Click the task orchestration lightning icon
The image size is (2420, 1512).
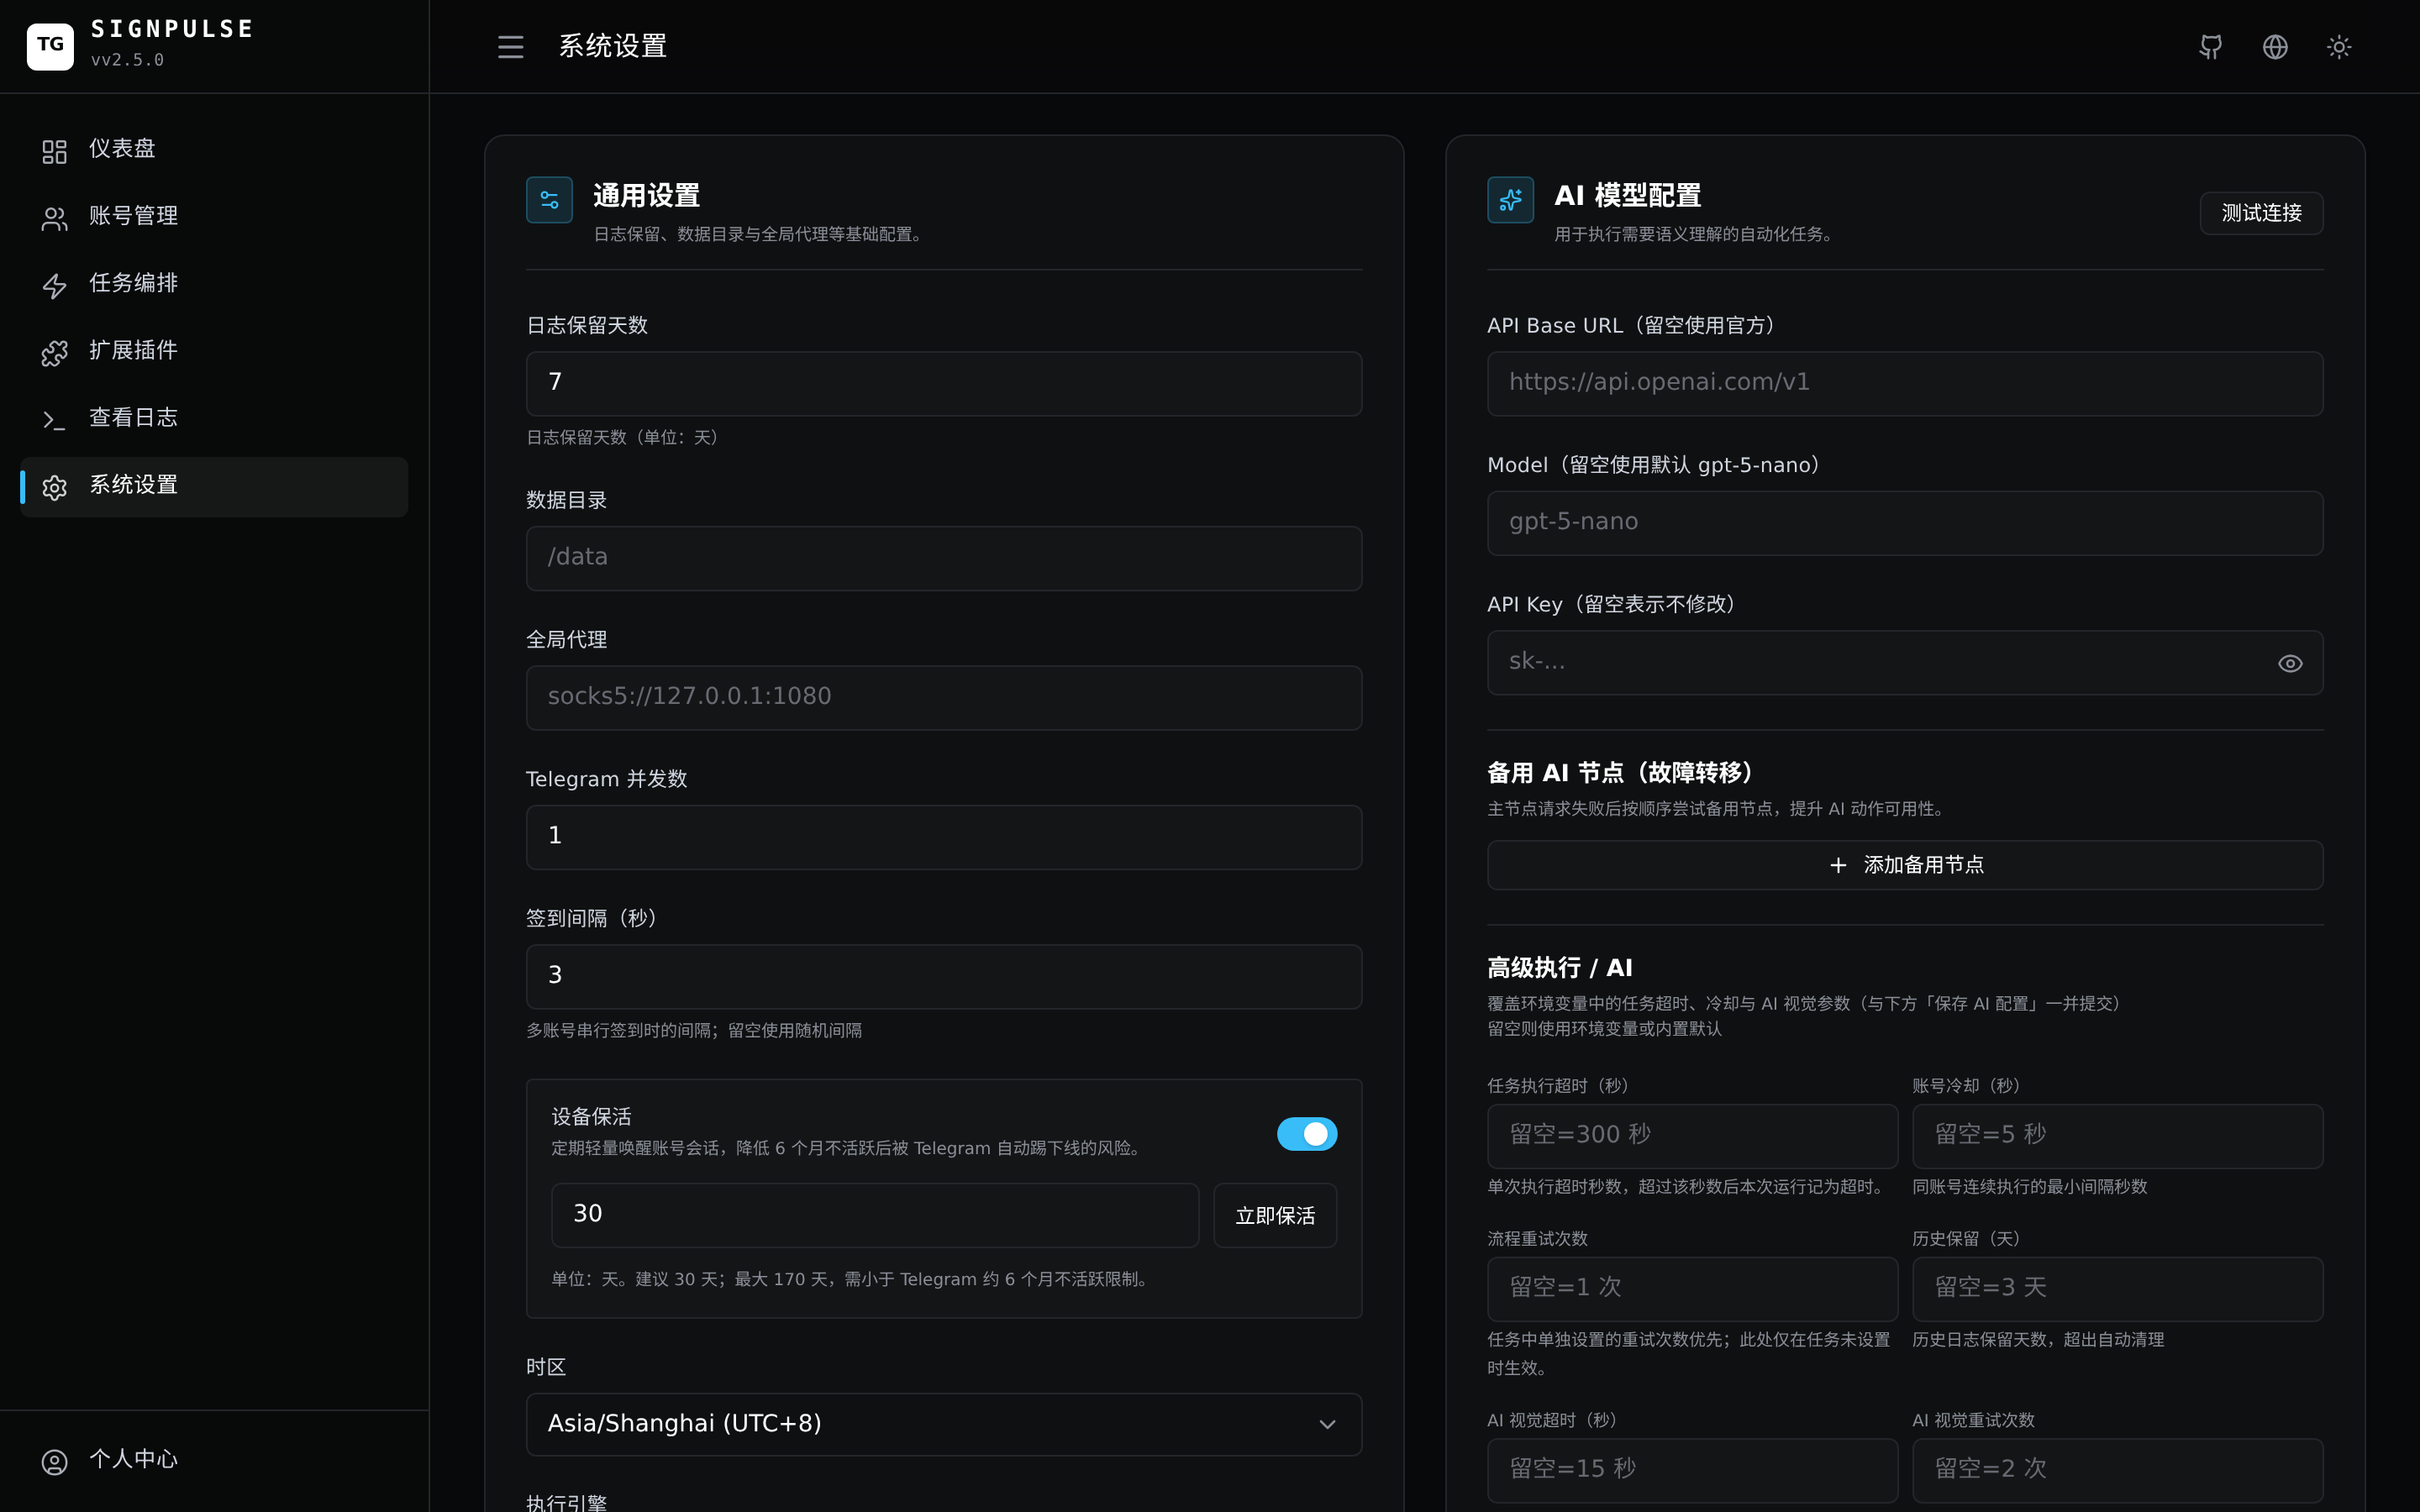54,286
